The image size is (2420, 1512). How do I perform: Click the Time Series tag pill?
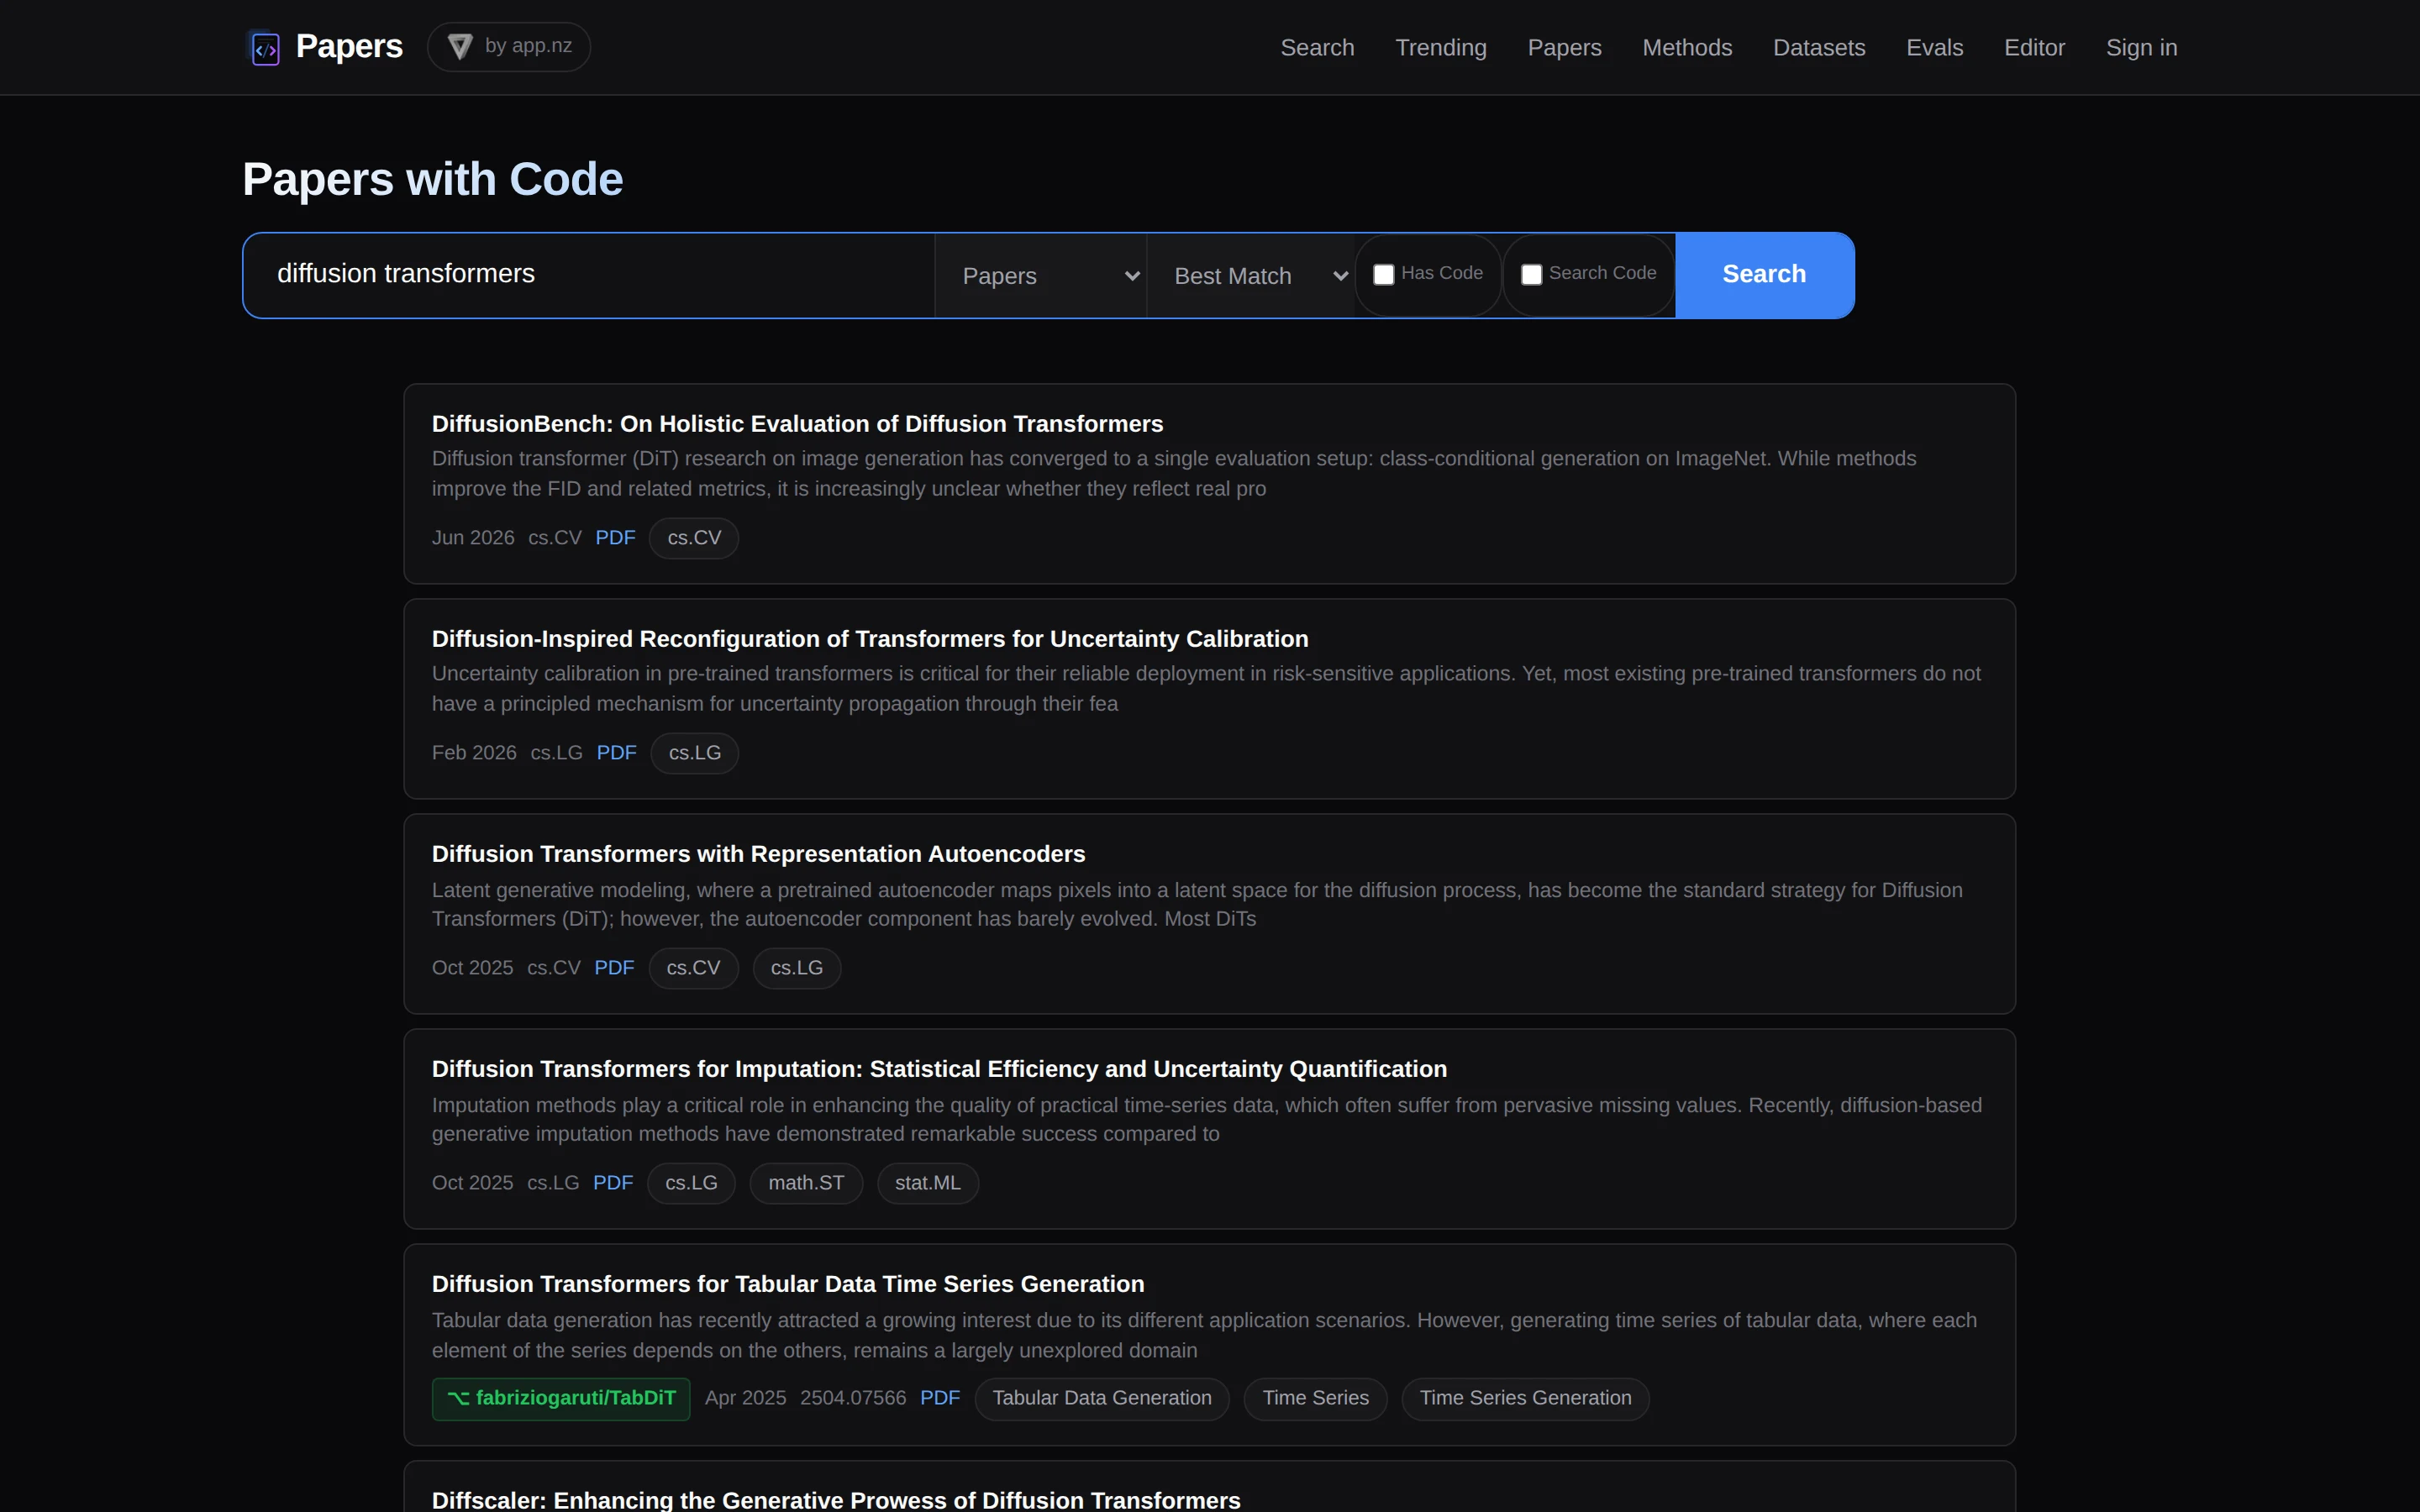click(1315, 1398)
